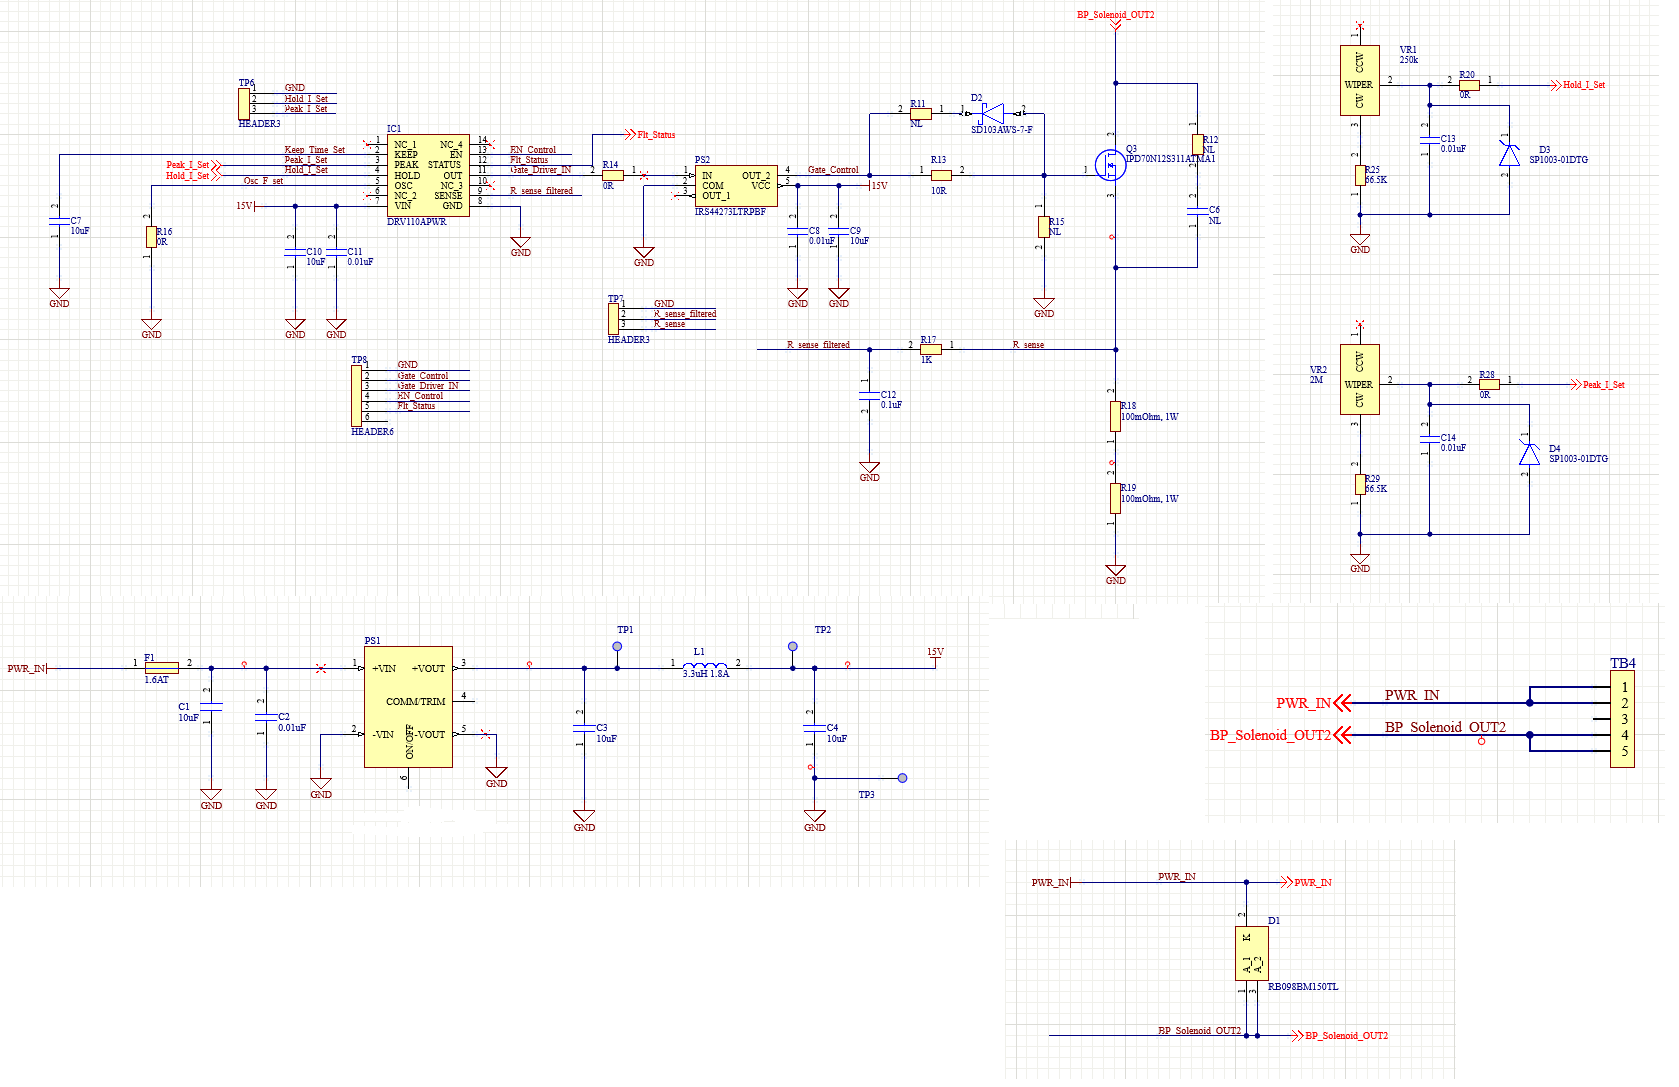Viewport: 1679px width, 1087px height.
Task: Select the F1 fuse symbol
Action: coord(162,667)
